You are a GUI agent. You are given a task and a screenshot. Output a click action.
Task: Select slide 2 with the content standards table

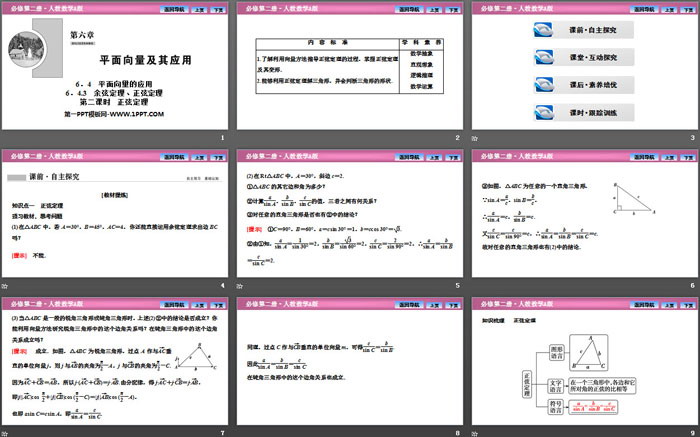click(350, 66)
